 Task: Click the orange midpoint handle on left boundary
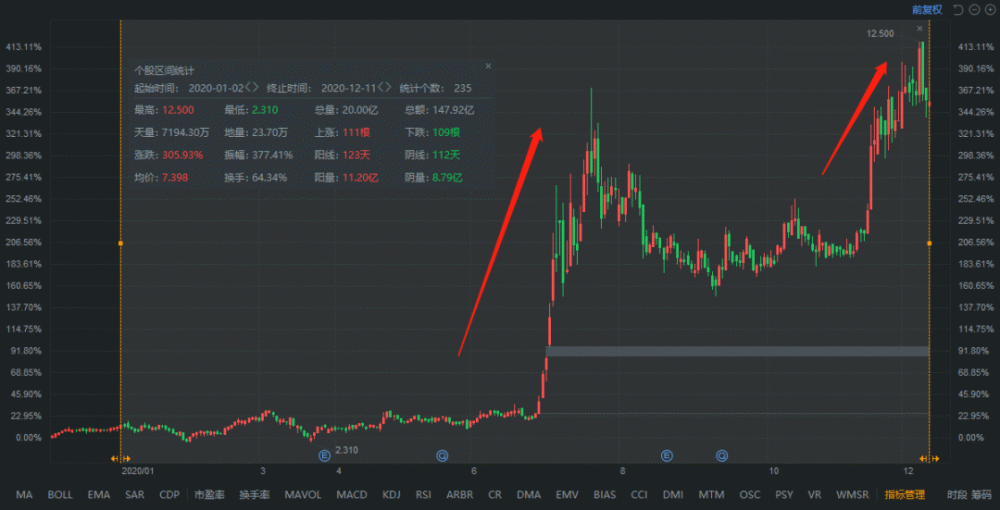click(121, 243)
